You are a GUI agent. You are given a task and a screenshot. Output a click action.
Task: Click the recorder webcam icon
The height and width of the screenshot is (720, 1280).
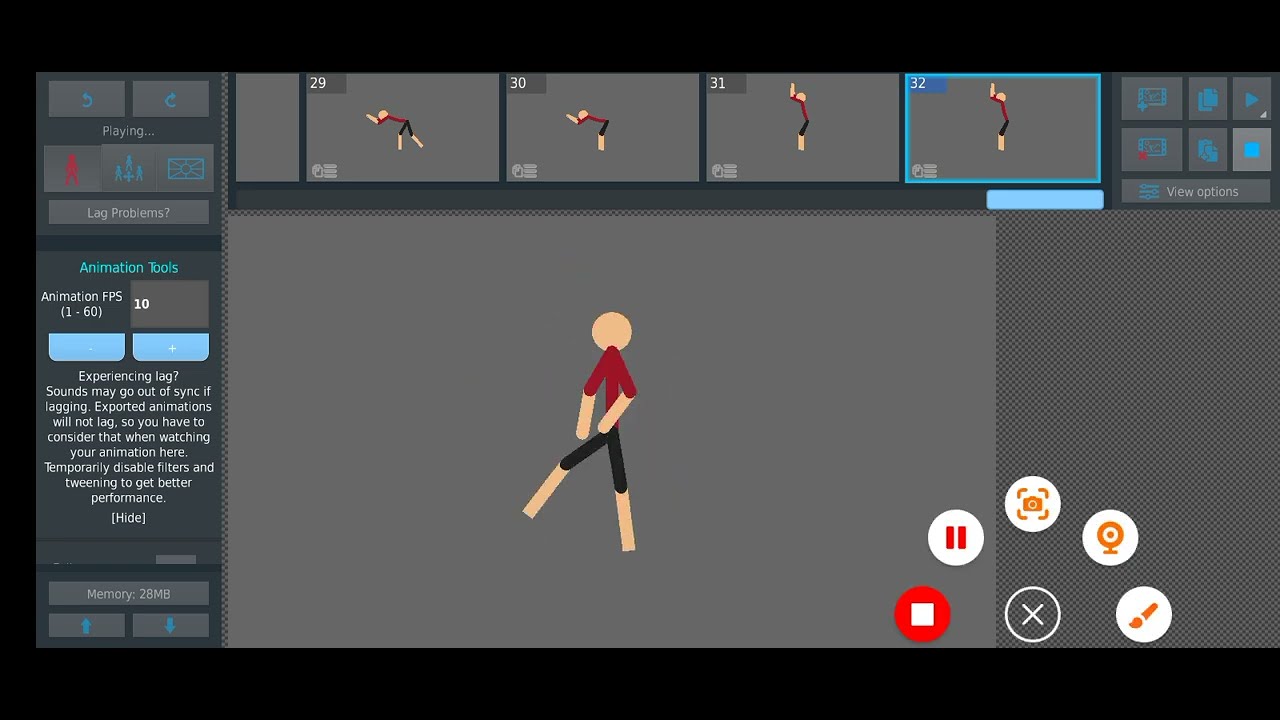tap(1110, 538)
